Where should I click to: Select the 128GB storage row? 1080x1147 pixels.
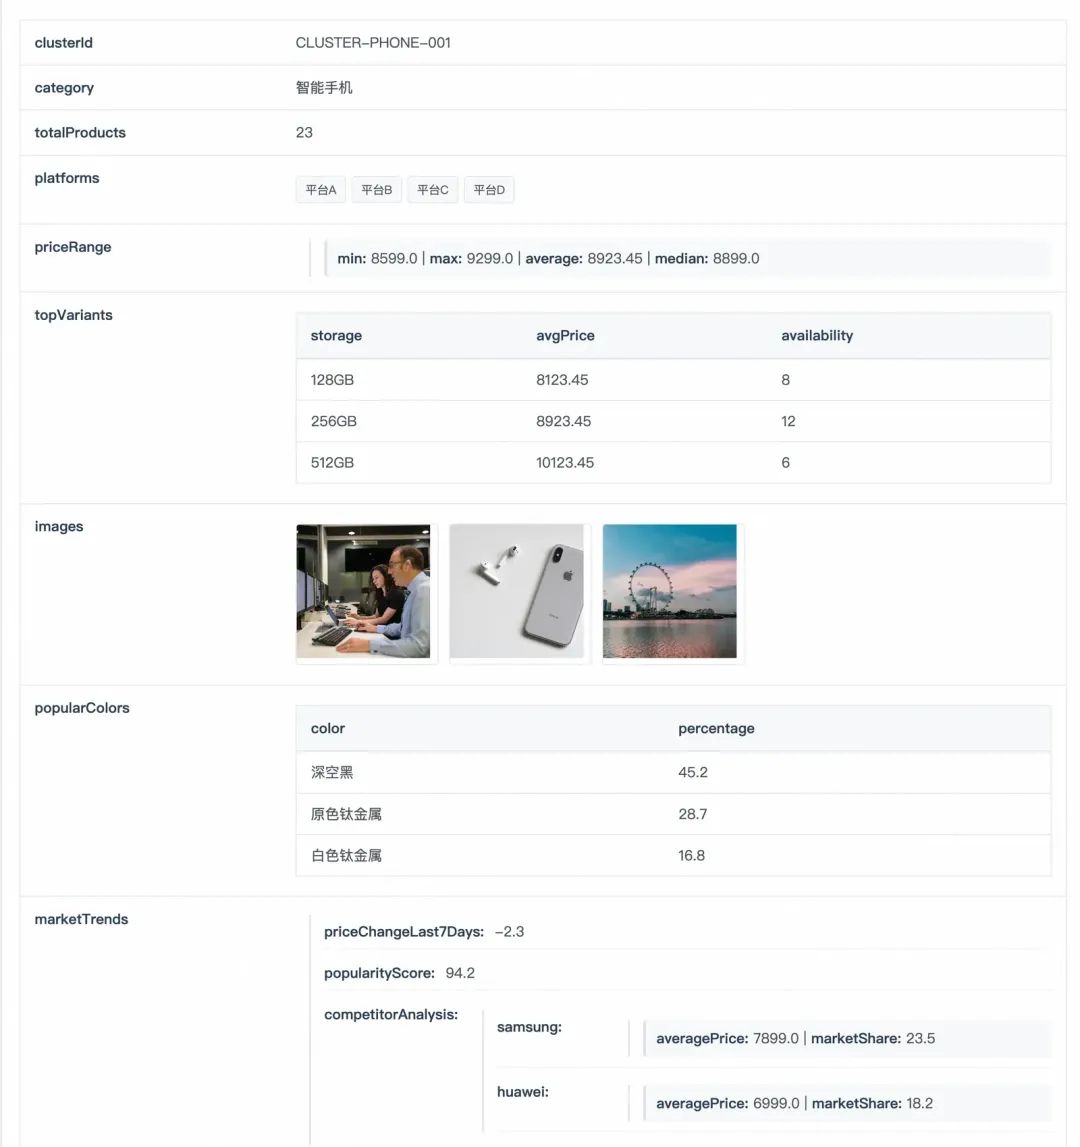click(x=673, y=380)
